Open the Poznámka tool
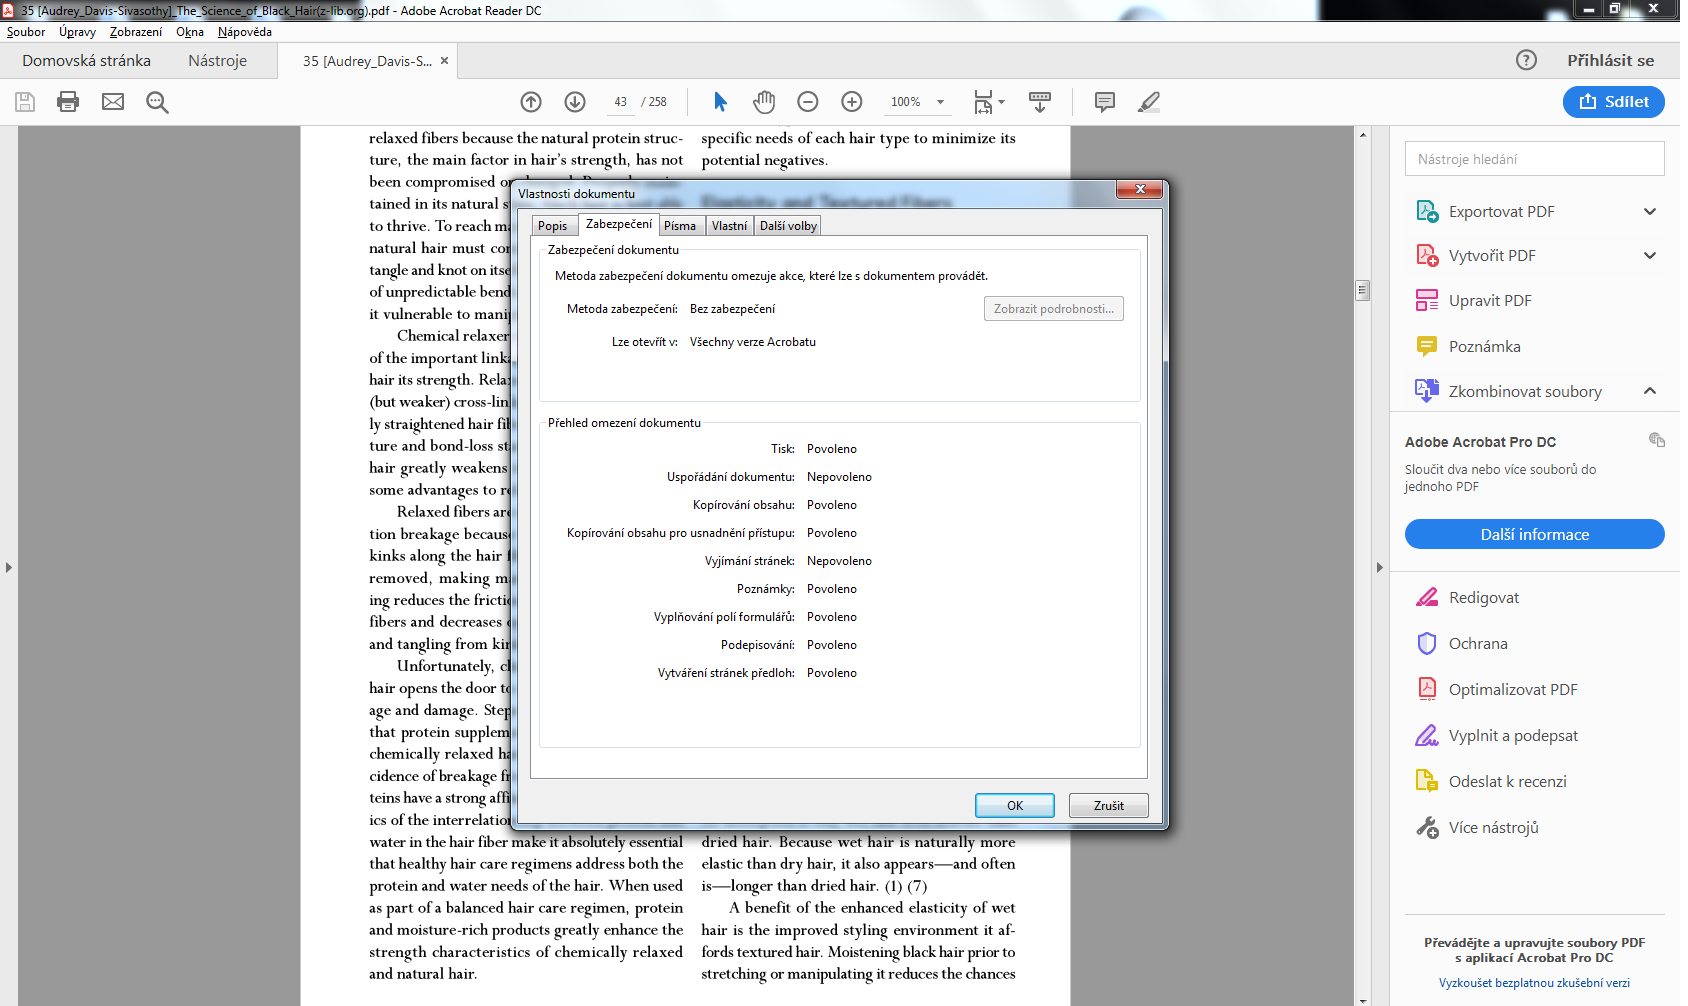 1485,347
